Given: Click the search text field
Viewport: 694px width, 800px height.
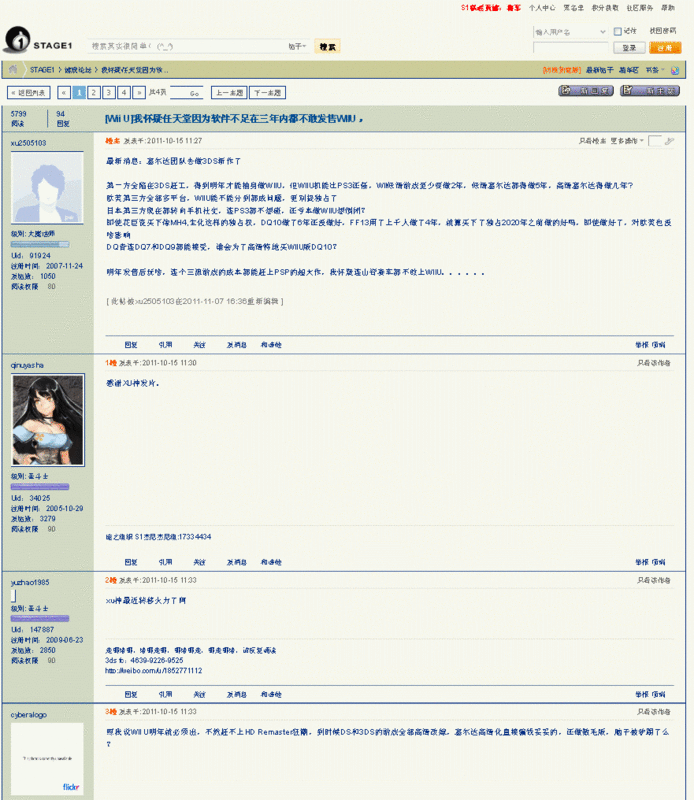Looking at the screenshot, I should point(187,46).
